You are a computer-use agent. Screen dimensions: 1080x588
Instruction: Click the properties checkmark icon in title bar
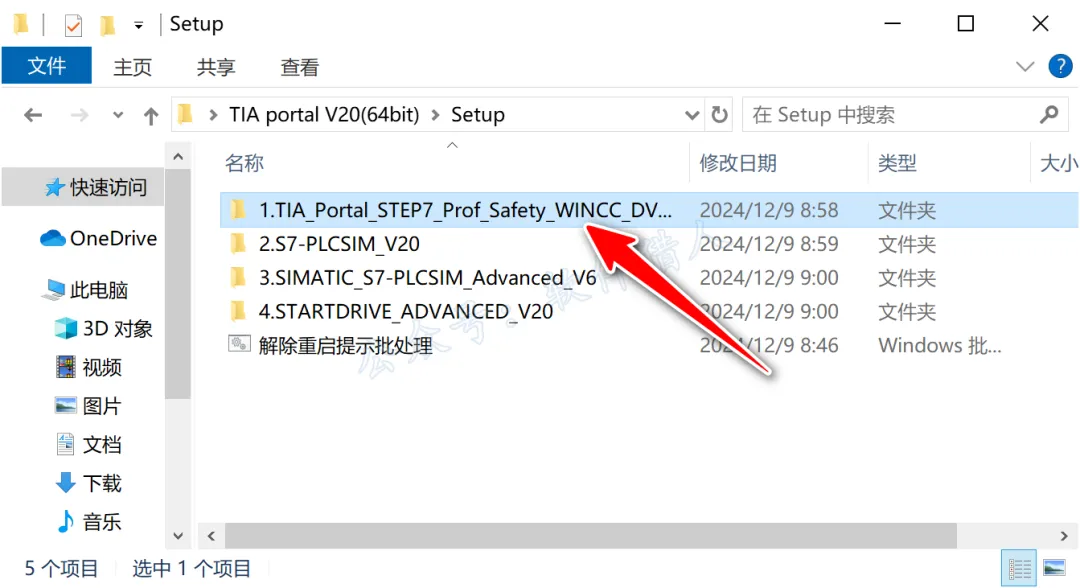[73, 25]
